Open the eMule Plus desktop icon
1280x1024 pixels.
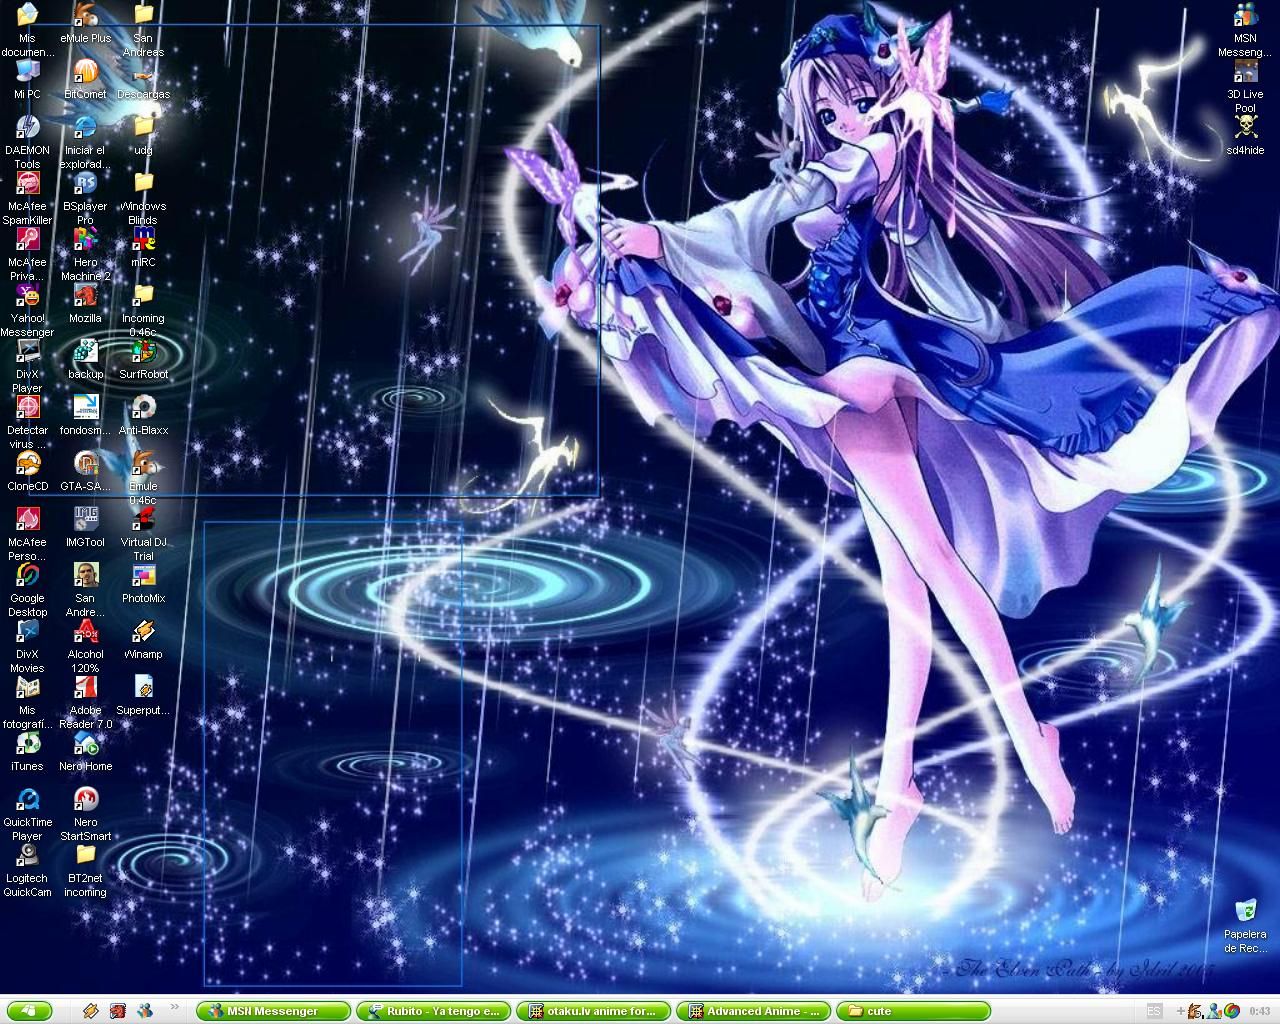click(85, 22)
